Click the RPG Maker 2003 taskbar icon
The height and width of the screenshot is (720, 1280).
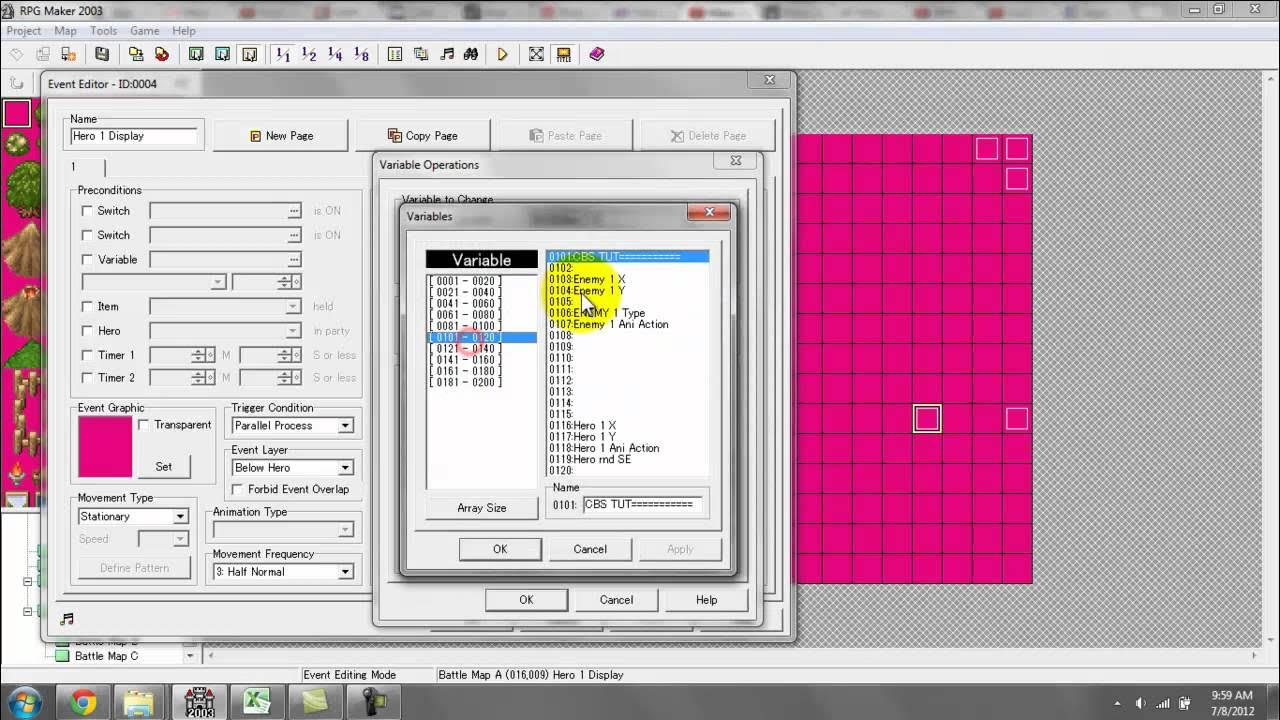[200, 703]
